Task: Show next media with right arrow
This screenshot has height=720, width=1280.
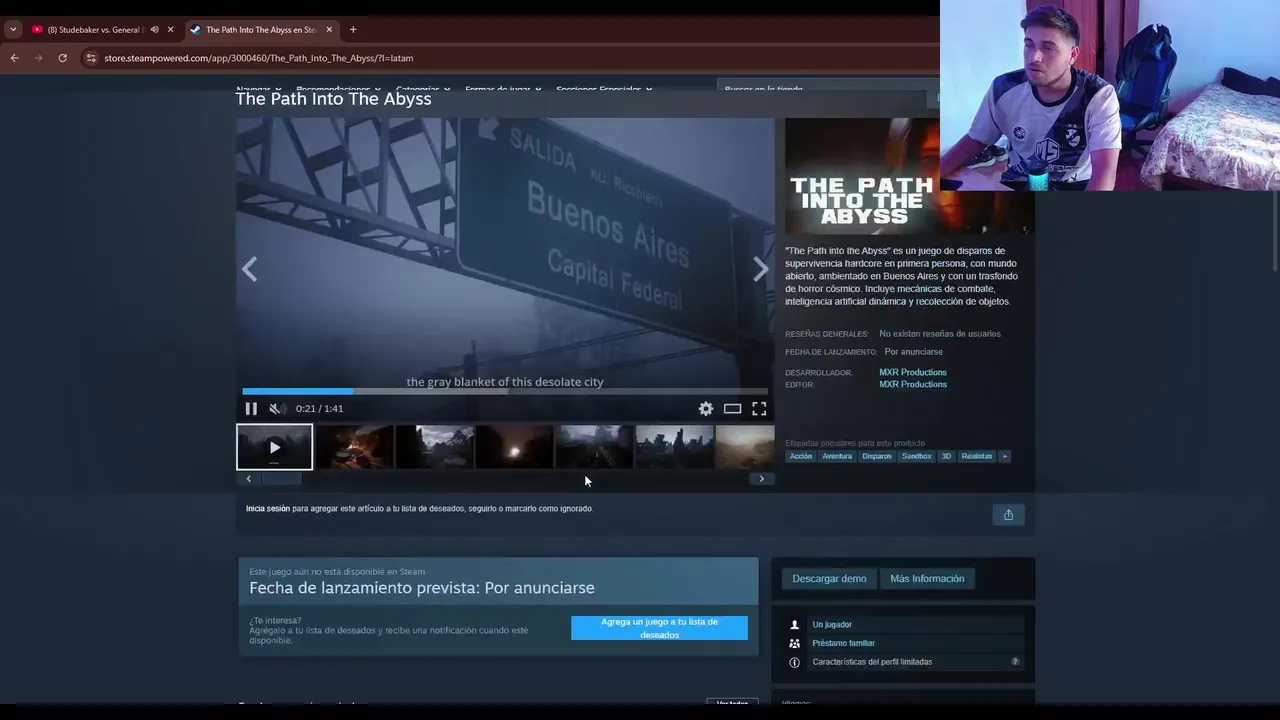Action: tap(761, 269)
